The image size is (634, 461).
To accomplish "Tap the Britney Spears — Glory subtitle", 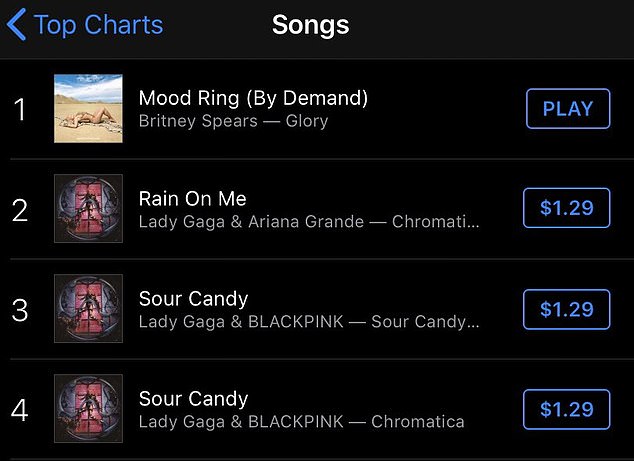I will 233,121.
